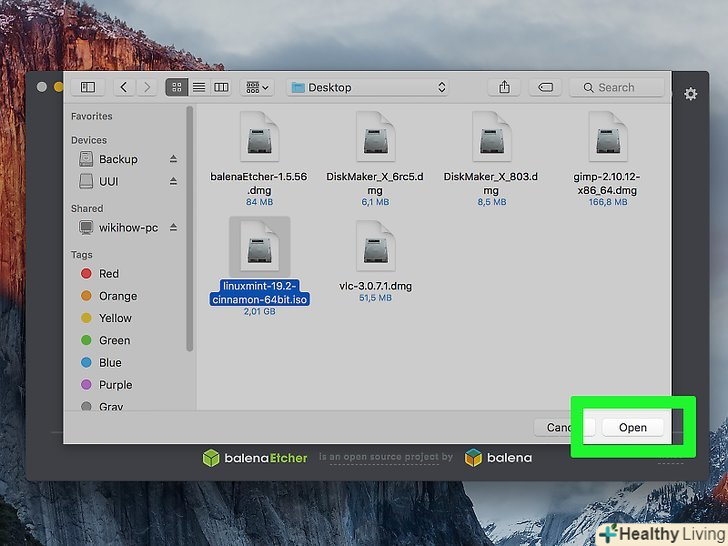Open the Etcher settings gear icon
Viewport: 728px width, 546px height.
[x=690, y=94]
